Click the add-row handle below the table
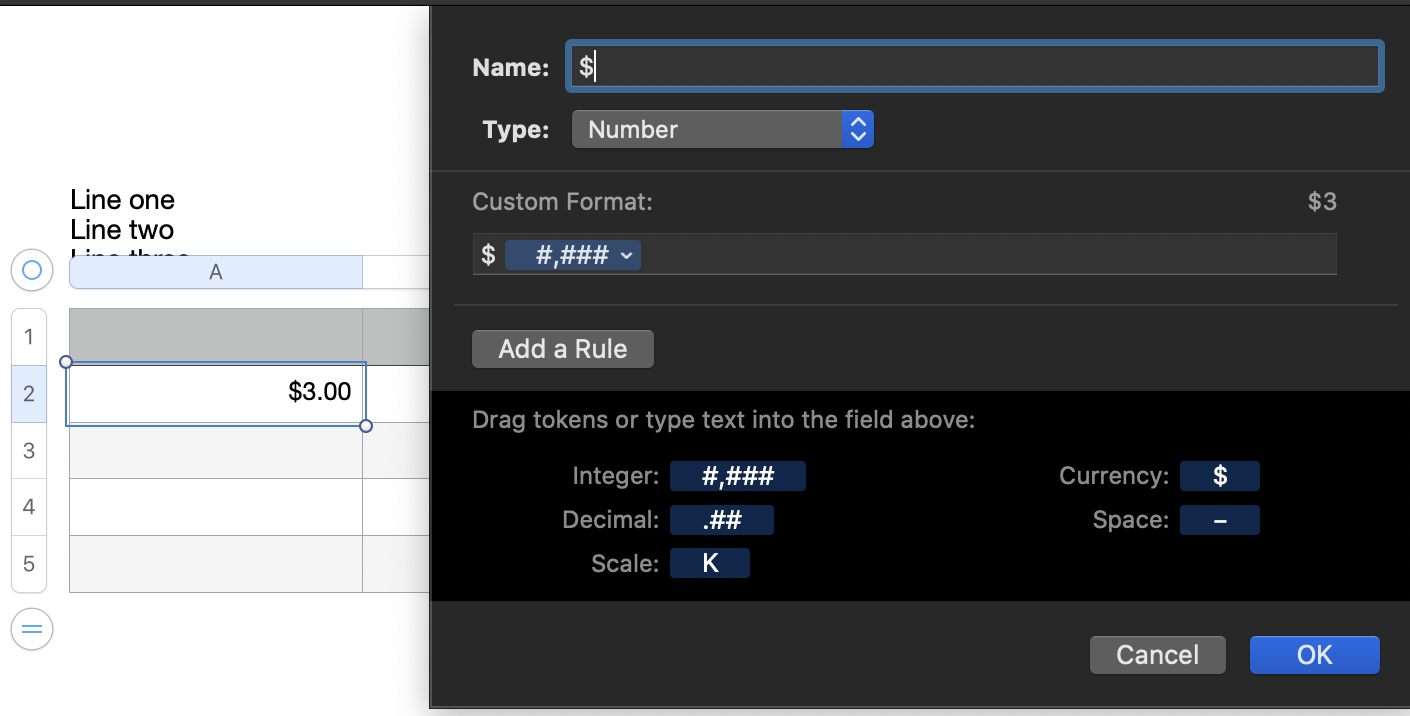Image resolution: width=1410 pixels, height=716 pixels. coord(31,629)
